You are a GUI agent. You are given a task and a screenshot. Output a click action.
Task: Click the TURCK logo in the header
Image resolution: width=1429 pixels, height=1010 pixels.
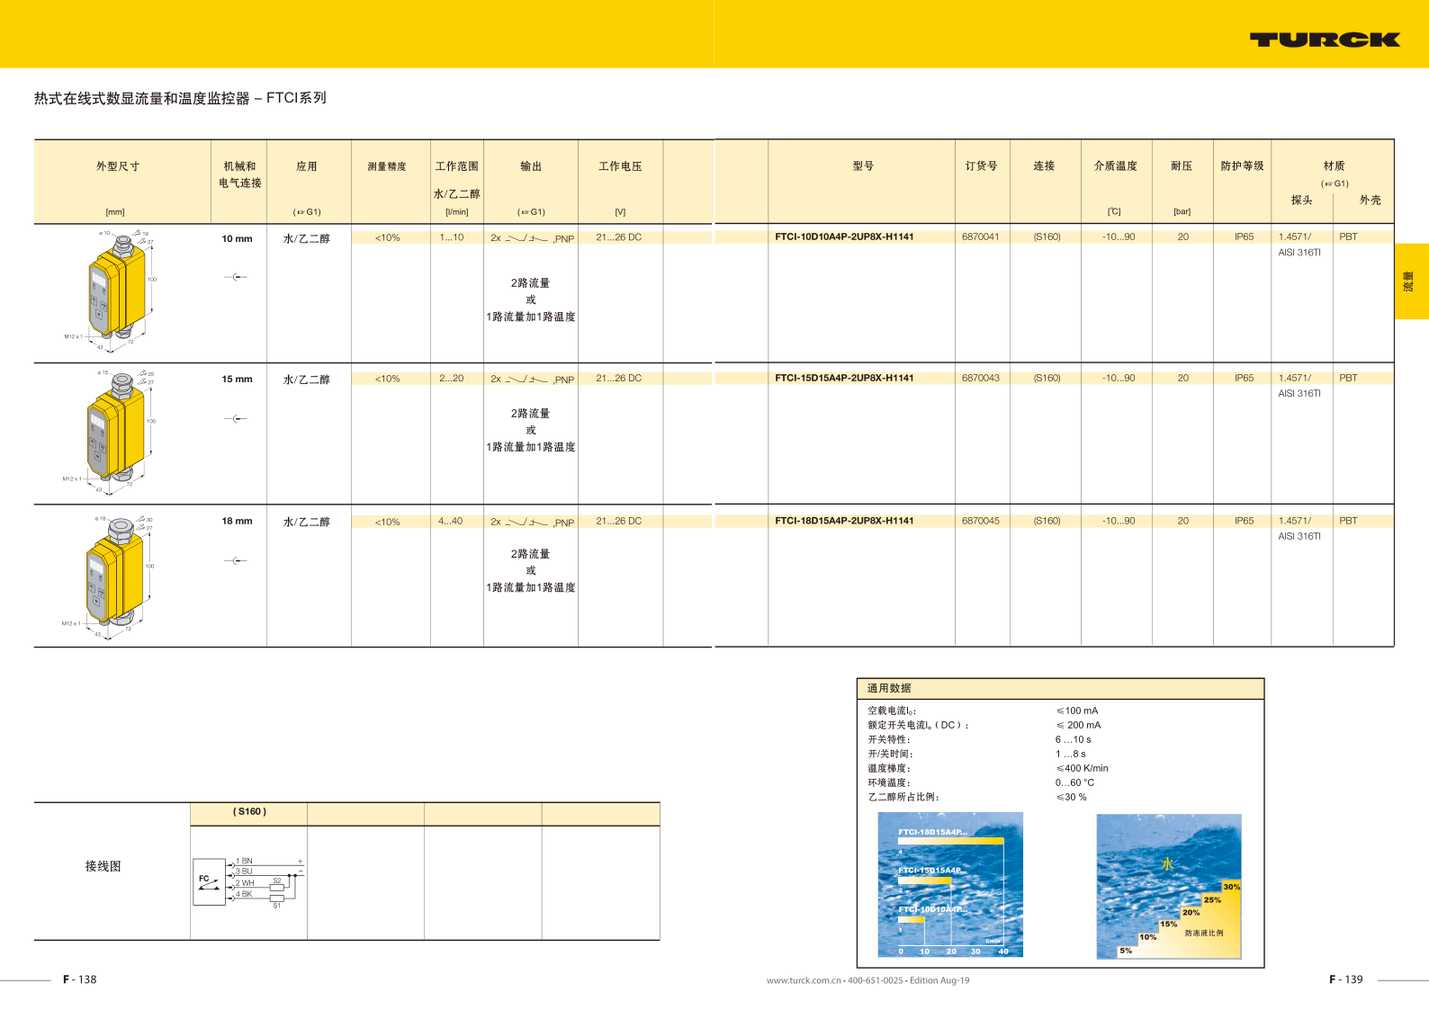click(1324, 40)
